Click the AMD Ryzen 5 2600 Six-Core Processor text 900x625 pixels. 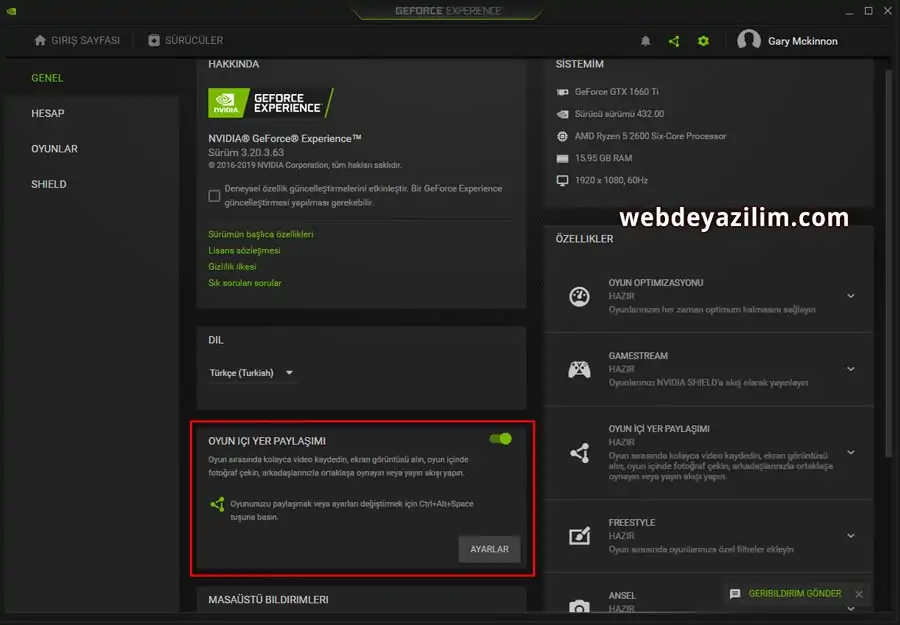(650, 136)
